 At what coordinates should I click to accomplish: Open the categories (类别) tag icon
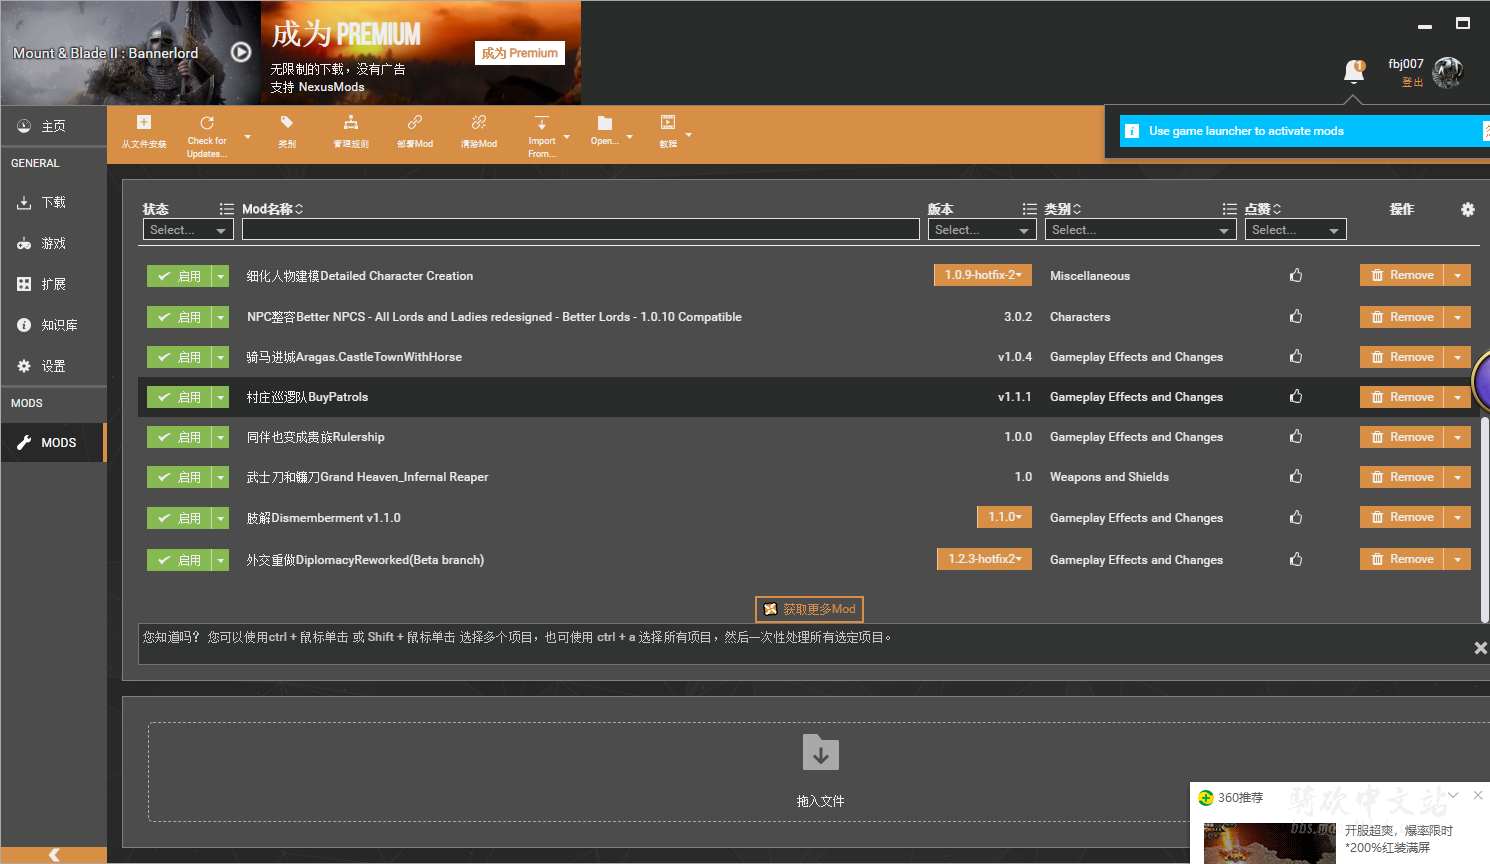(x=287, y=122)
